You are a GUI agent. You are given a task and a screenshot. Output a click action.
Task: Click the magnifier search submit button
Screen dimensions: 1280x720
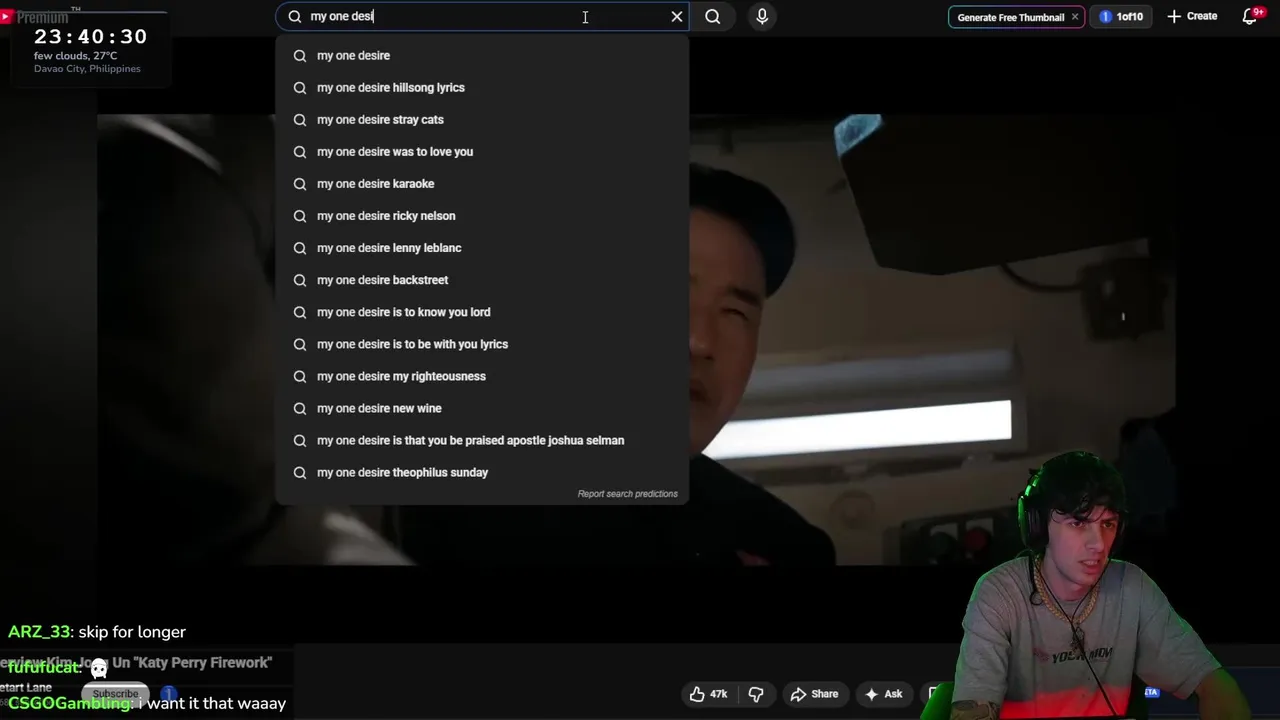(x=713, y=16)
